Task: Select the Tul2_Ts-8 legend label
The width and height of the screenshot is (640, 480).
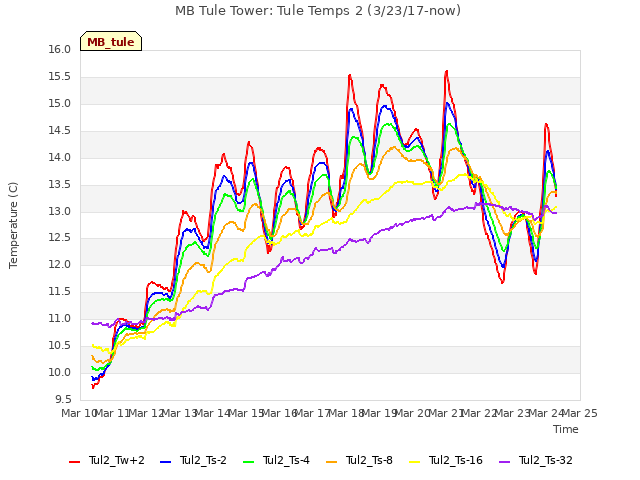Action: point(369,460)
